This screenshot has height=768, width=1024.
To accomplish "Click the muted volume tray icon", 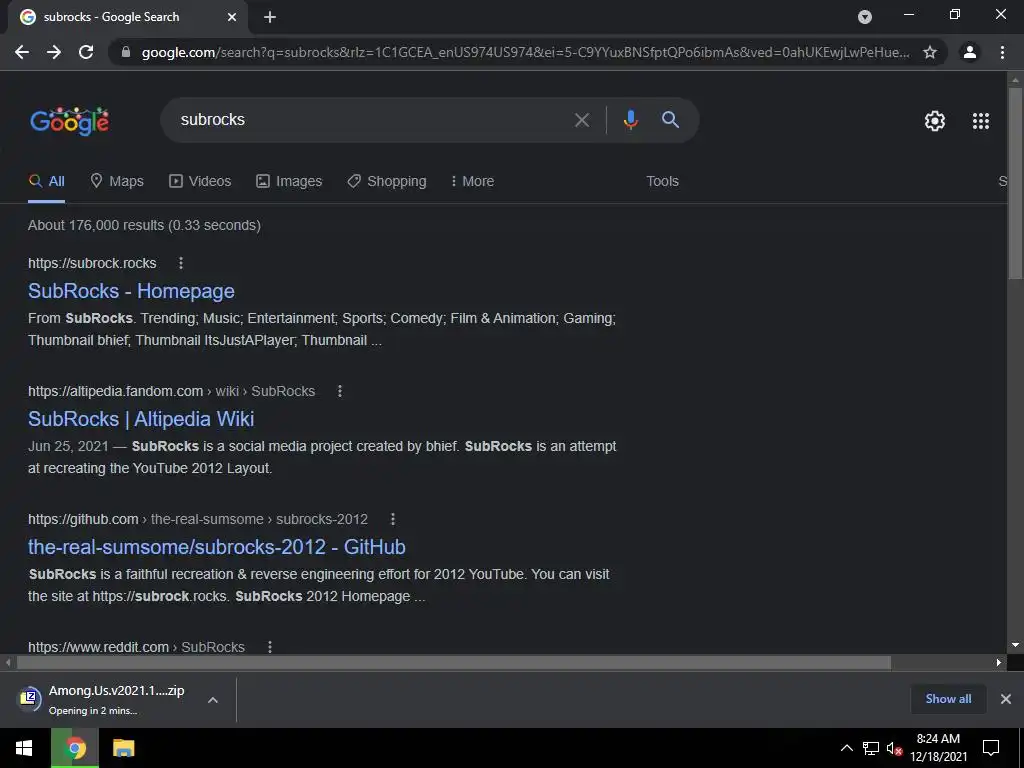I will coord(894,748).
